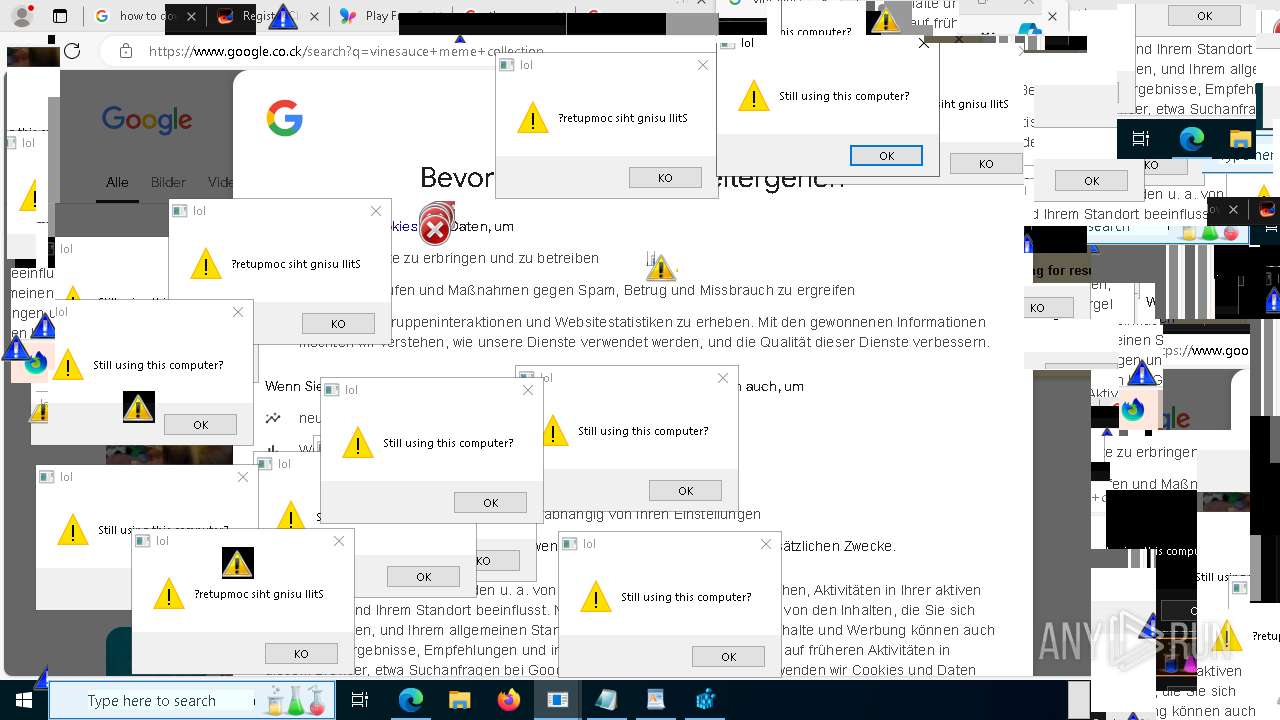Open File Explorer from the bottom taskbar
Viewport: 1280px width, 720px height.
(x=459, y=701)
